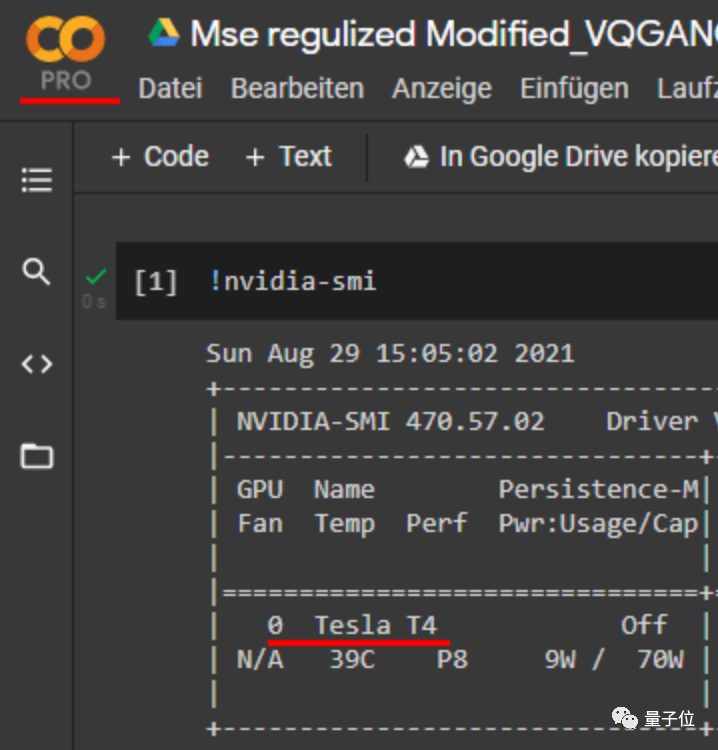The height and width of the screenshot is (750, 718).
Task: Click the 'Driver' label in the output
Action: pyautogui.click(x=652, y=422)
